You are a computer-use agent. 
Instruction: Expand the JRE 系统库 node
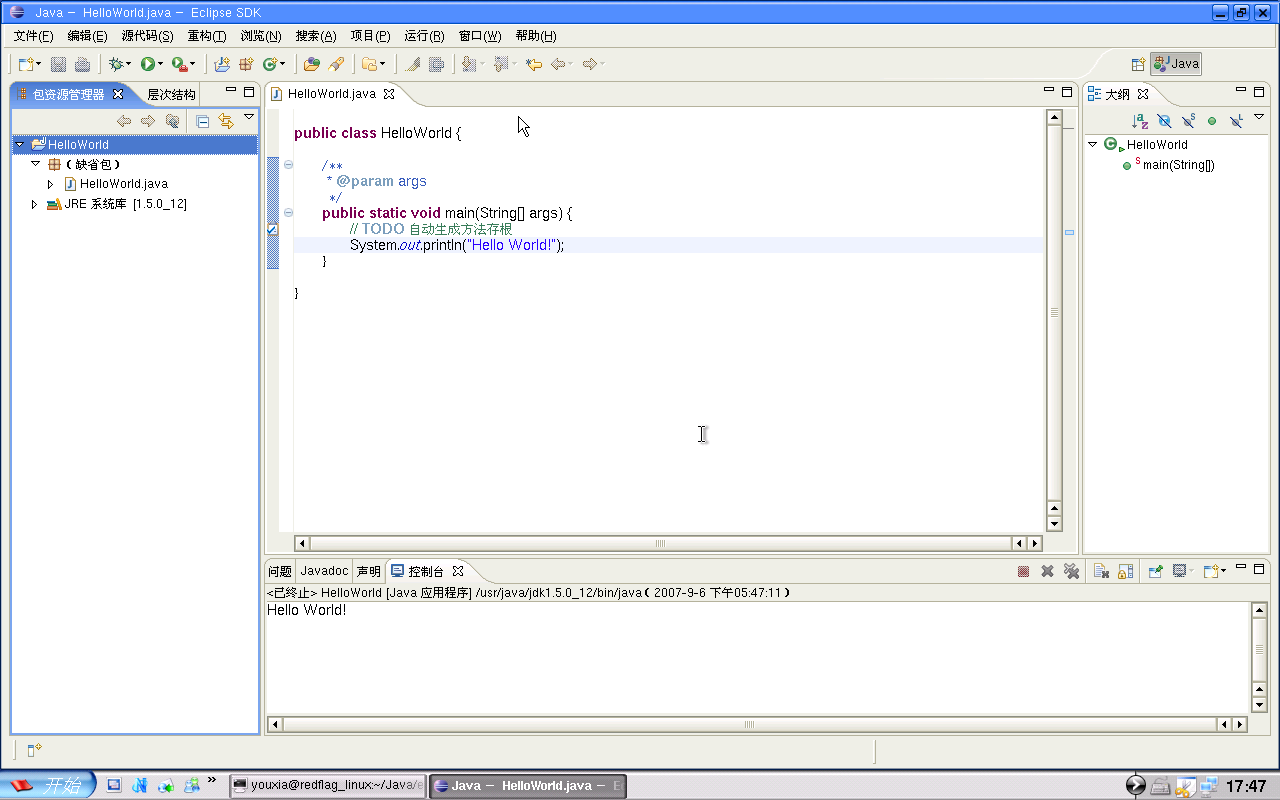35,204
